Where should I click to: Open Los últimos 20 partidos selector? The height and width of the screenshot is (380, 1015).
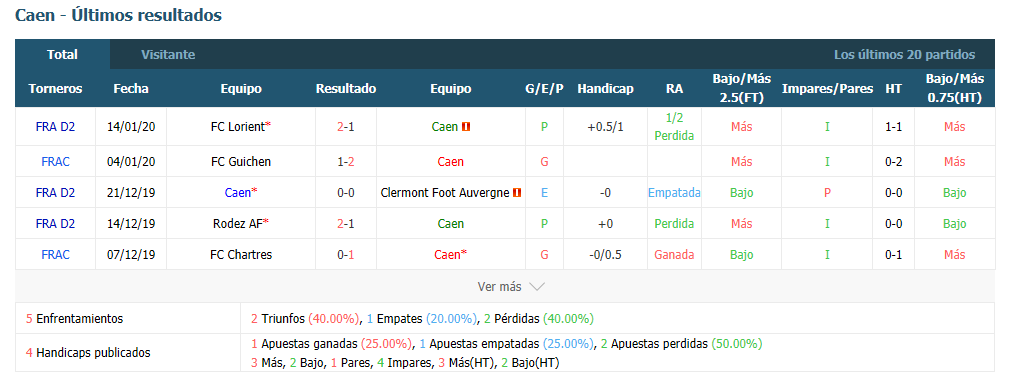[x=904, y=55]
